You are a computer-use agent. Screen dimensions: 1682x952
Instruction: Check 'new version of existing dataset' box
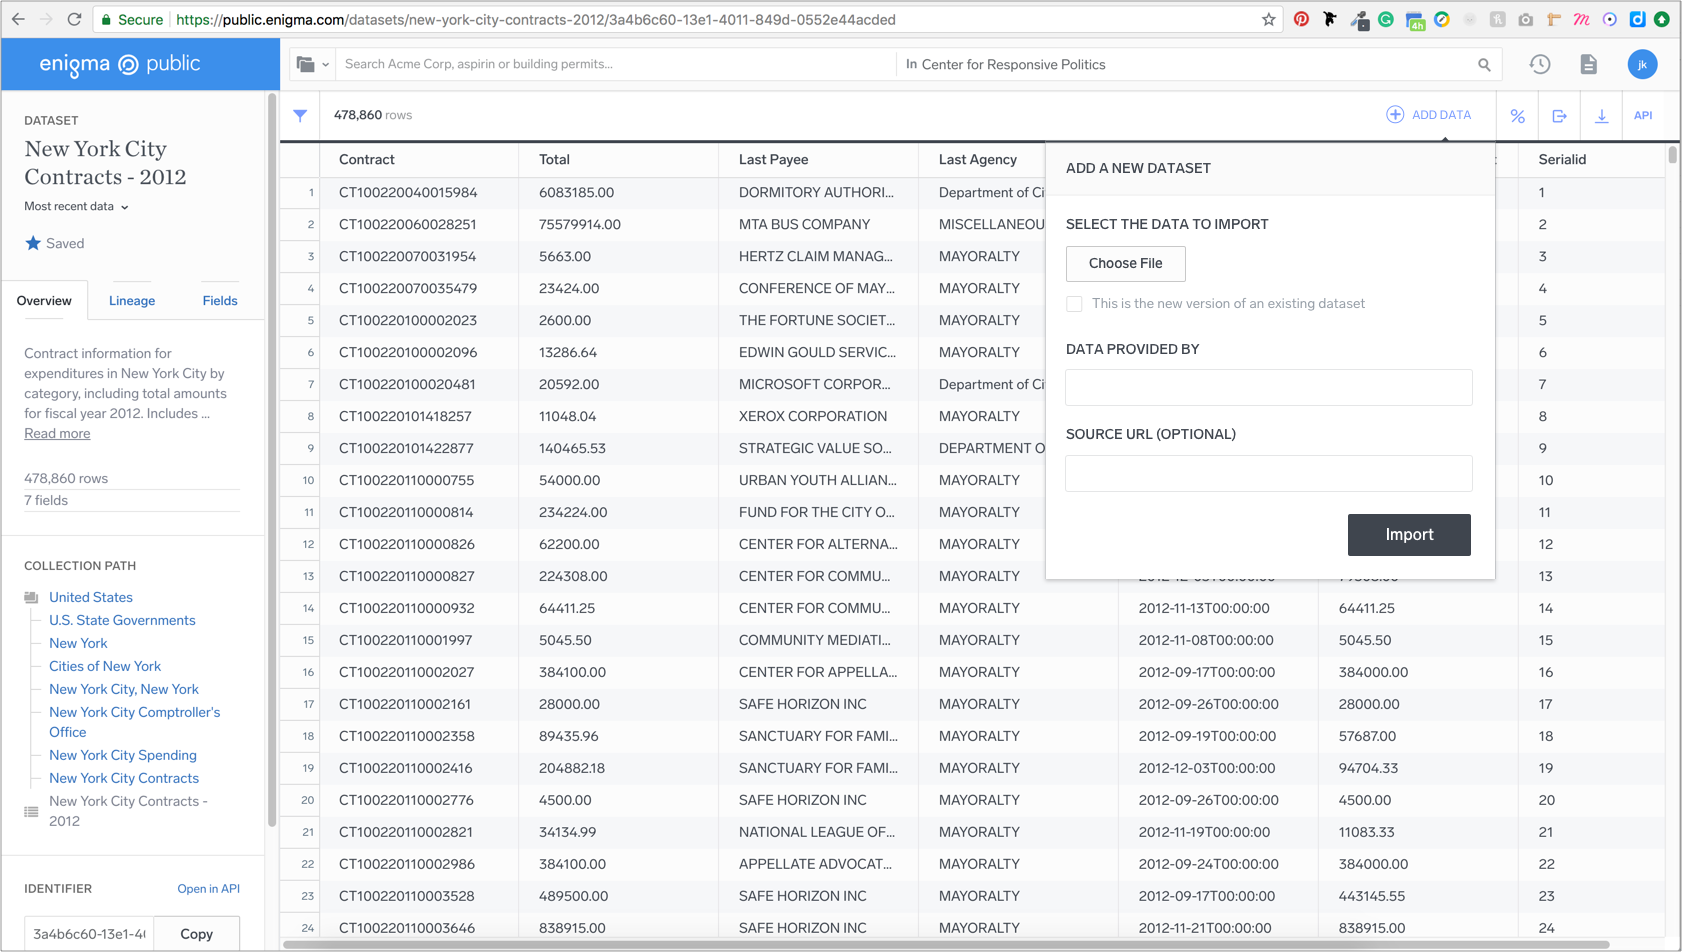pyautogui.click(x=1074, y=303)
